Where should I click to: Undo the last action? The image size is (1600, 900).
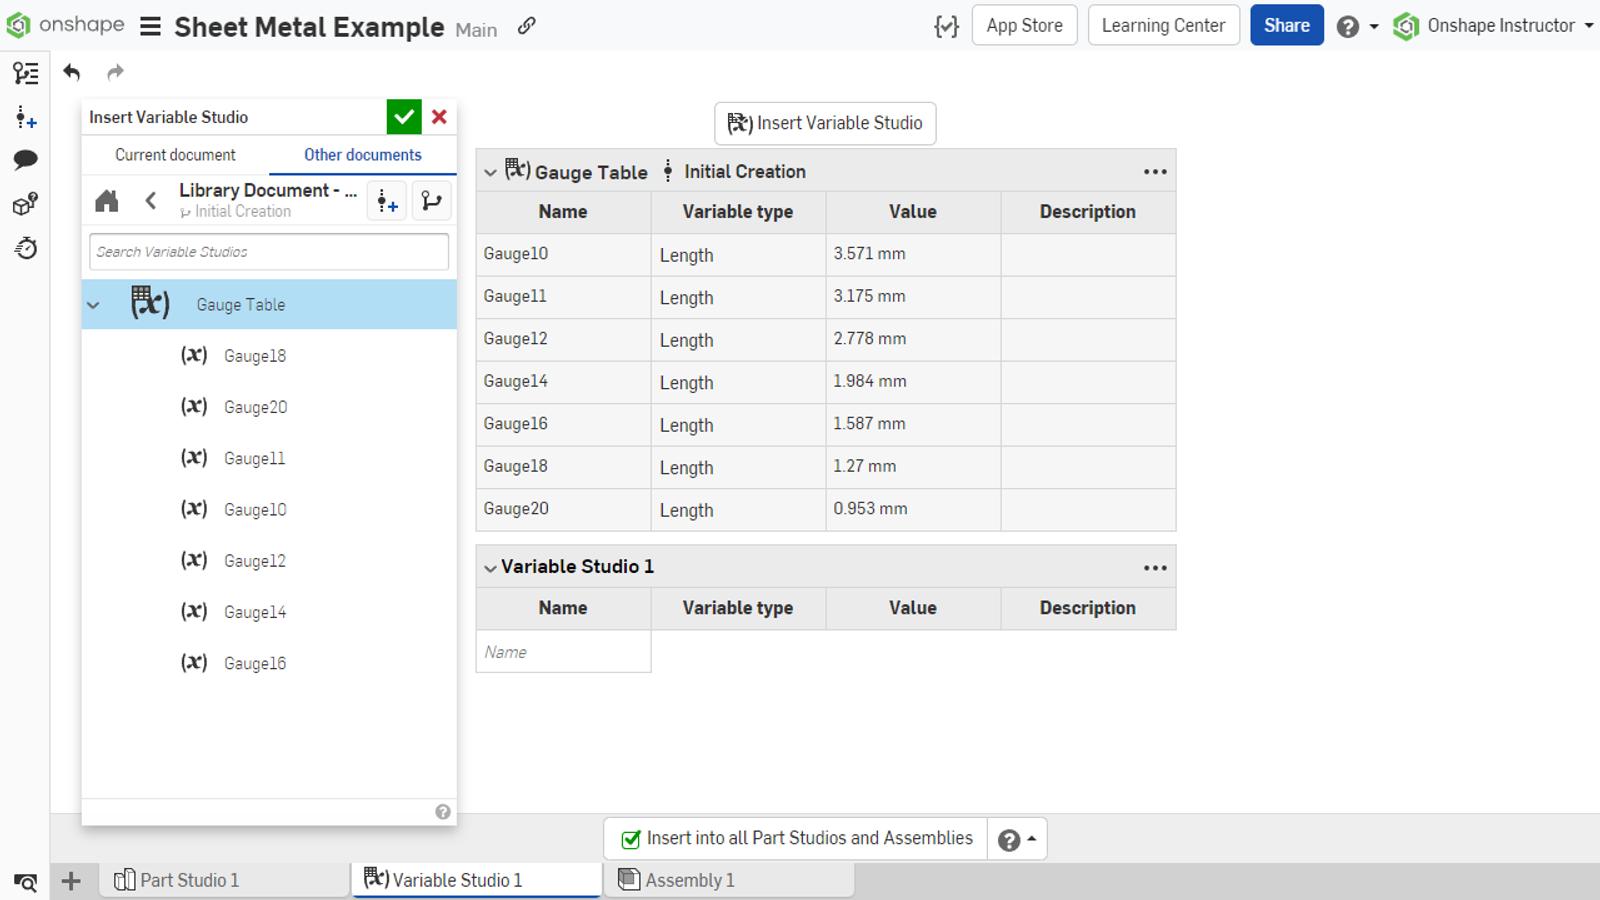click(71, 72)
